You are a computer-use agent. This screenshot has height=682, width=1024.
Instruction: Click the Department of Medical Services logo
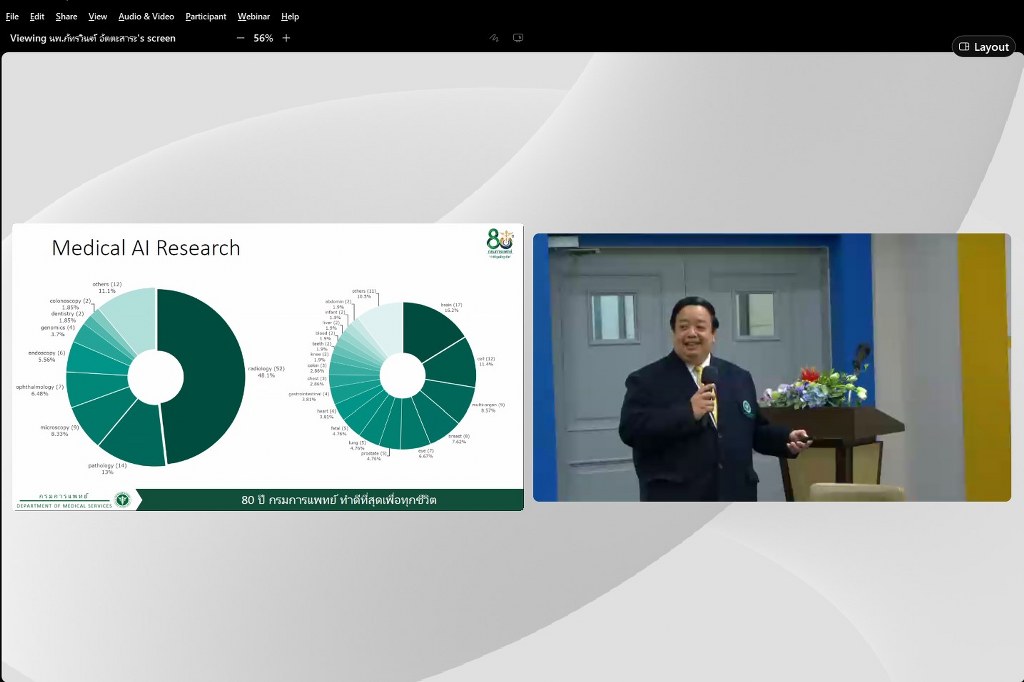(x=122, y=499)
